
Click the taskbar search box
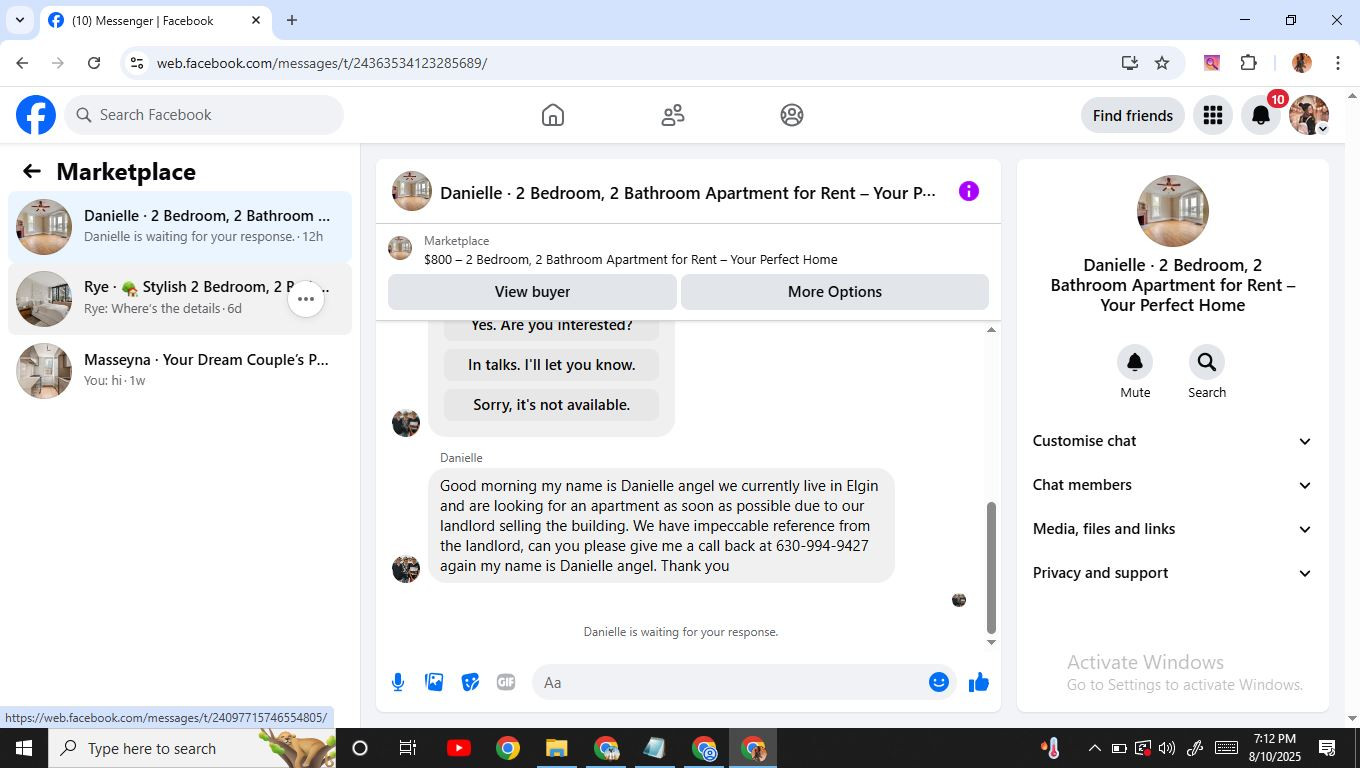(192, 748)
